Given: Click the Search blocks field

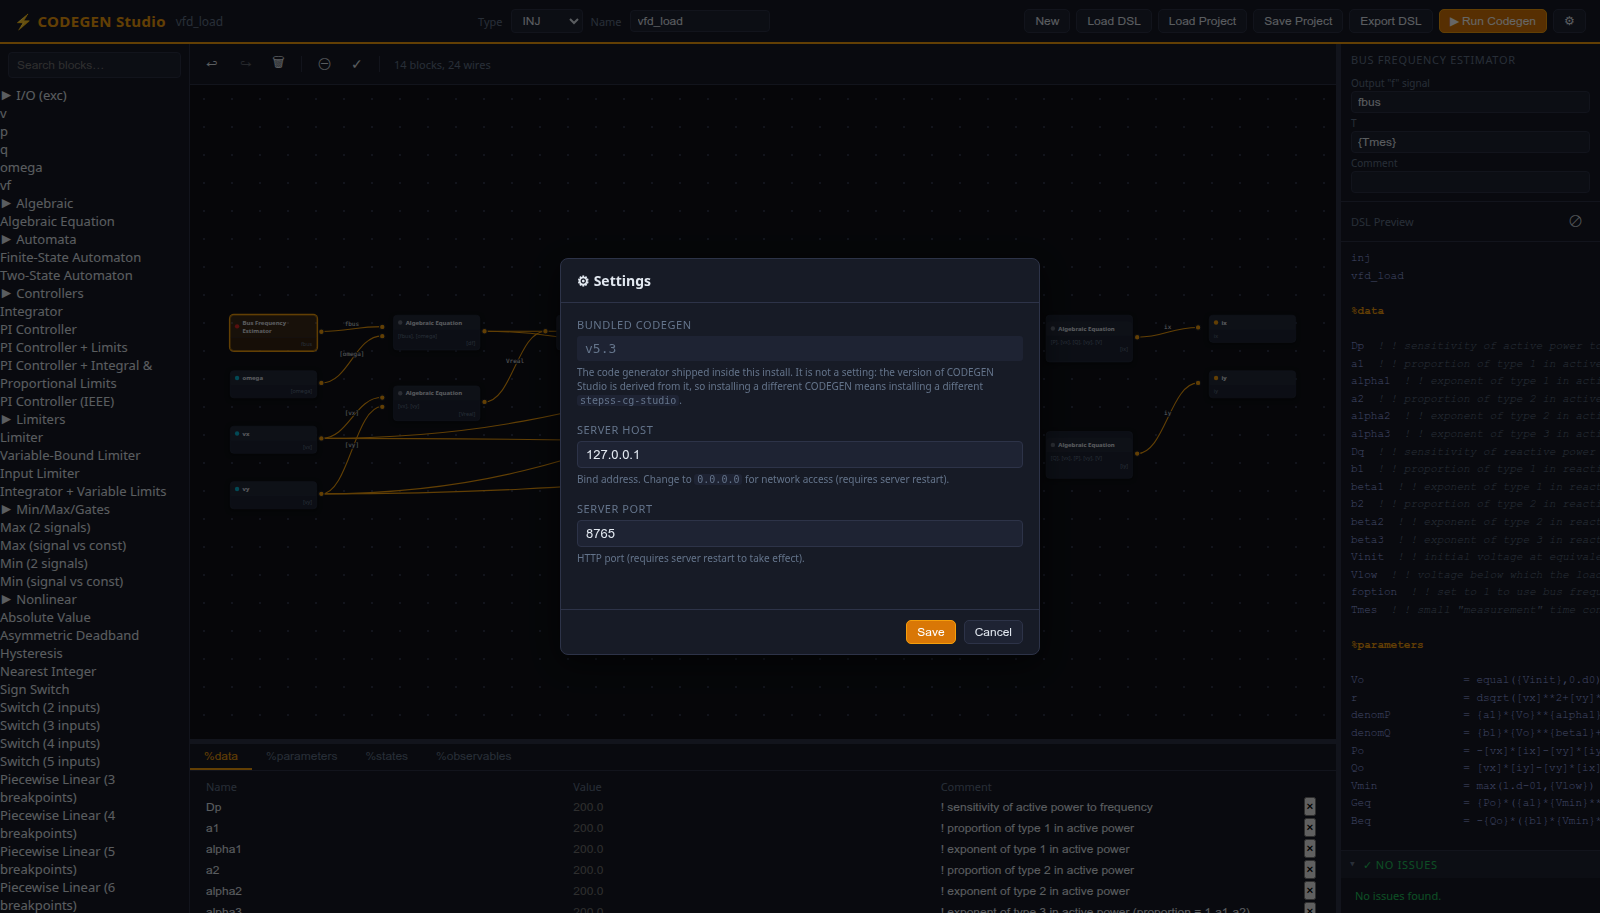Looking at the screenshot, I should click(x=94, y=65).
